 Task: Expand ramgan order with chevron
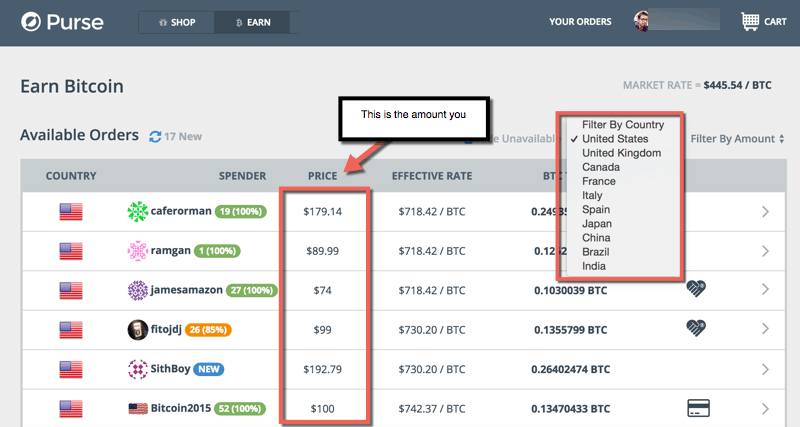[765, 251]
